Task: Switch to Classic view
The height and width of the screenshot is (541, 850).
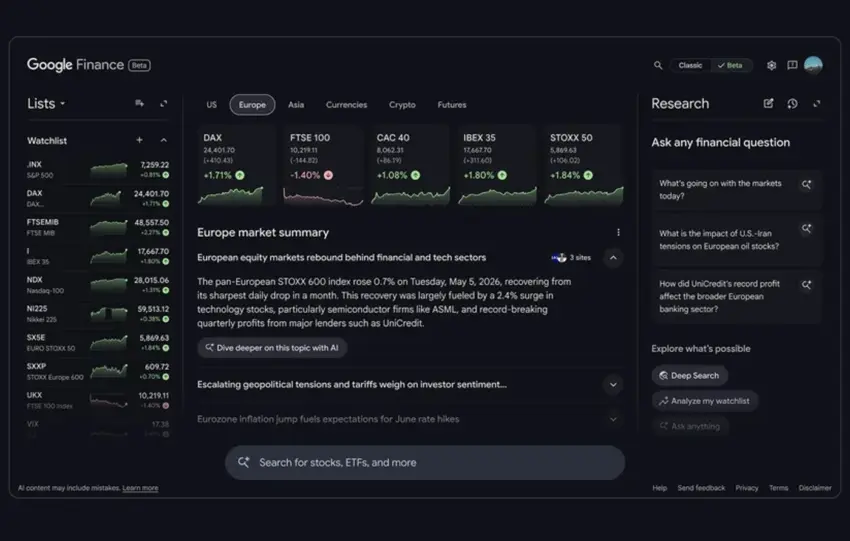Action: [690, 65]
